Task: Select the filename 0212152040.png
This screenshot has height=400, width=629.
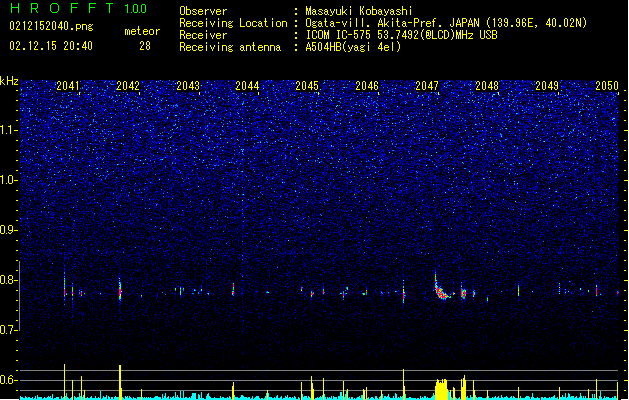Action: (51, 26)
